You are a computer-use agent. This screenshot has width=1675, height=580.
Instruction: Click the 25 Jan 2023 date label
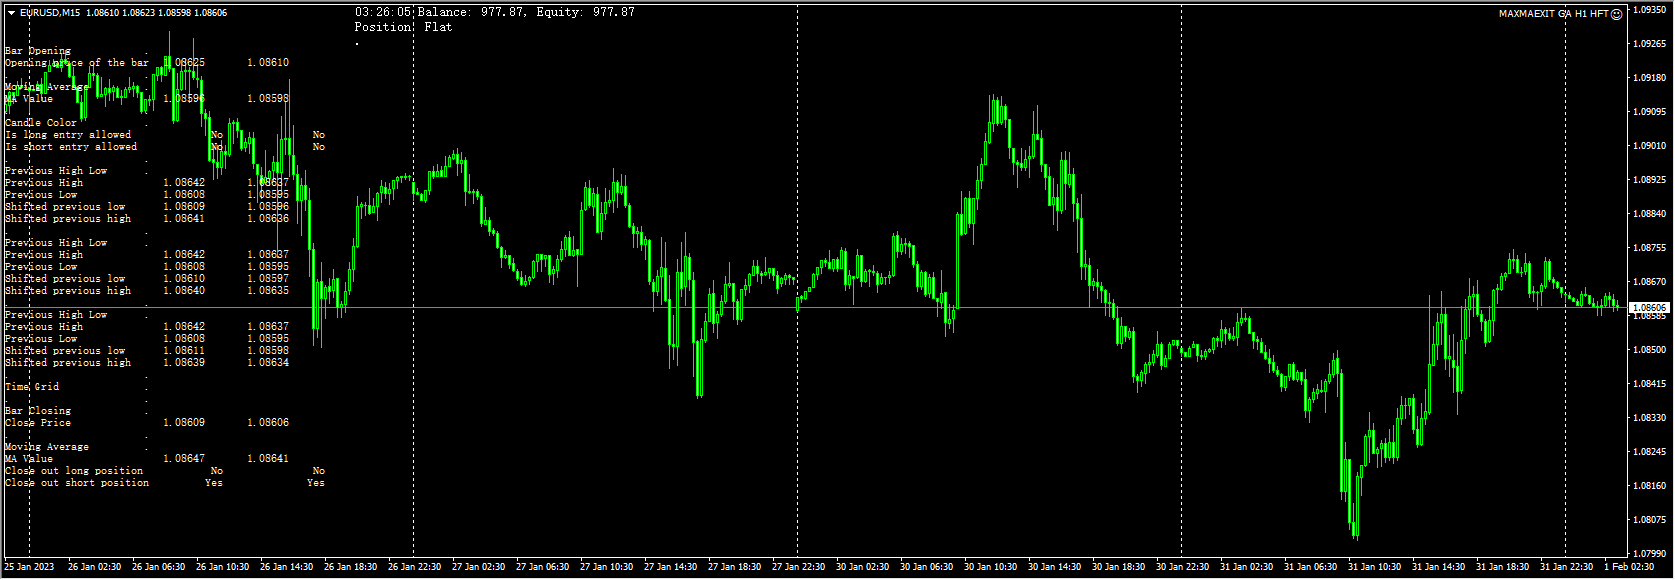click(x=30, y=567)
